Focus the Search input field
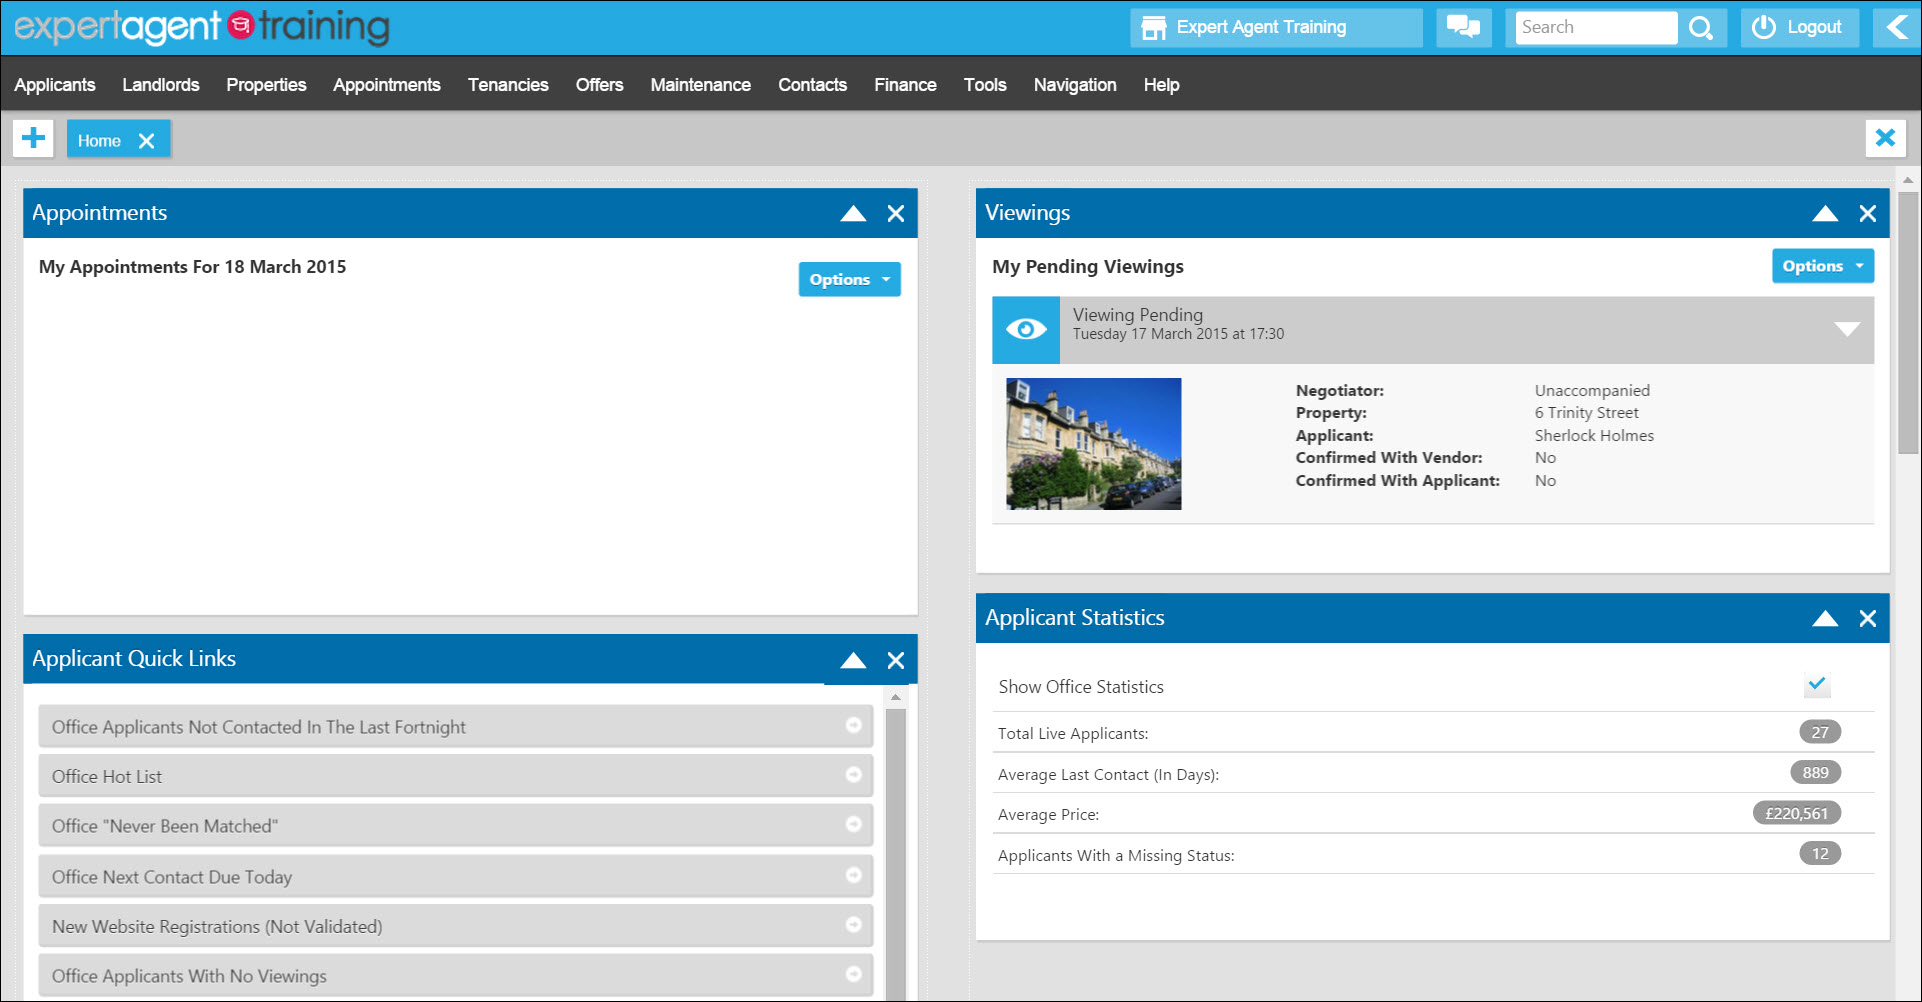 (x=1596, y=28)
